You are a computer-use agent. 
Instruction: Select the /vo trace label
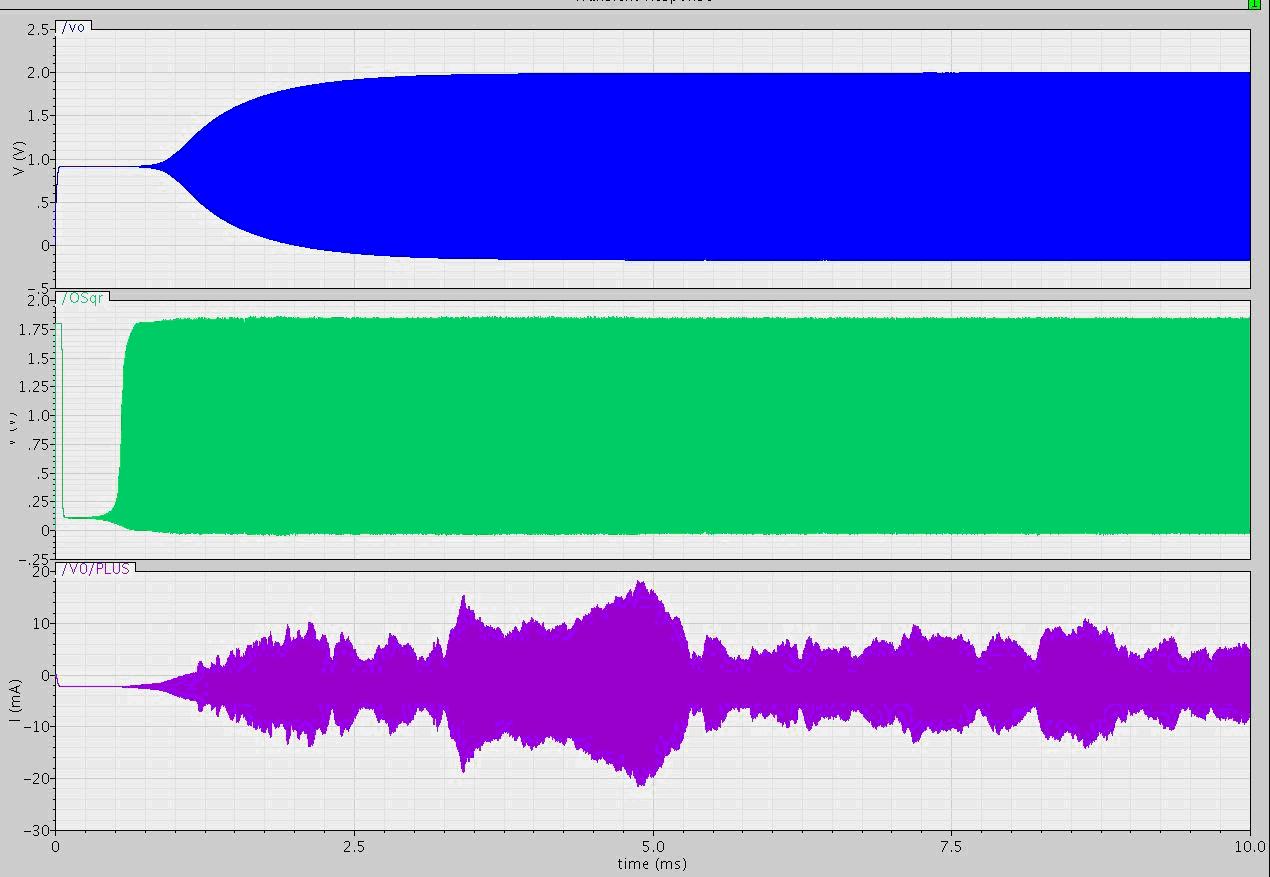(x=74, y=27)
